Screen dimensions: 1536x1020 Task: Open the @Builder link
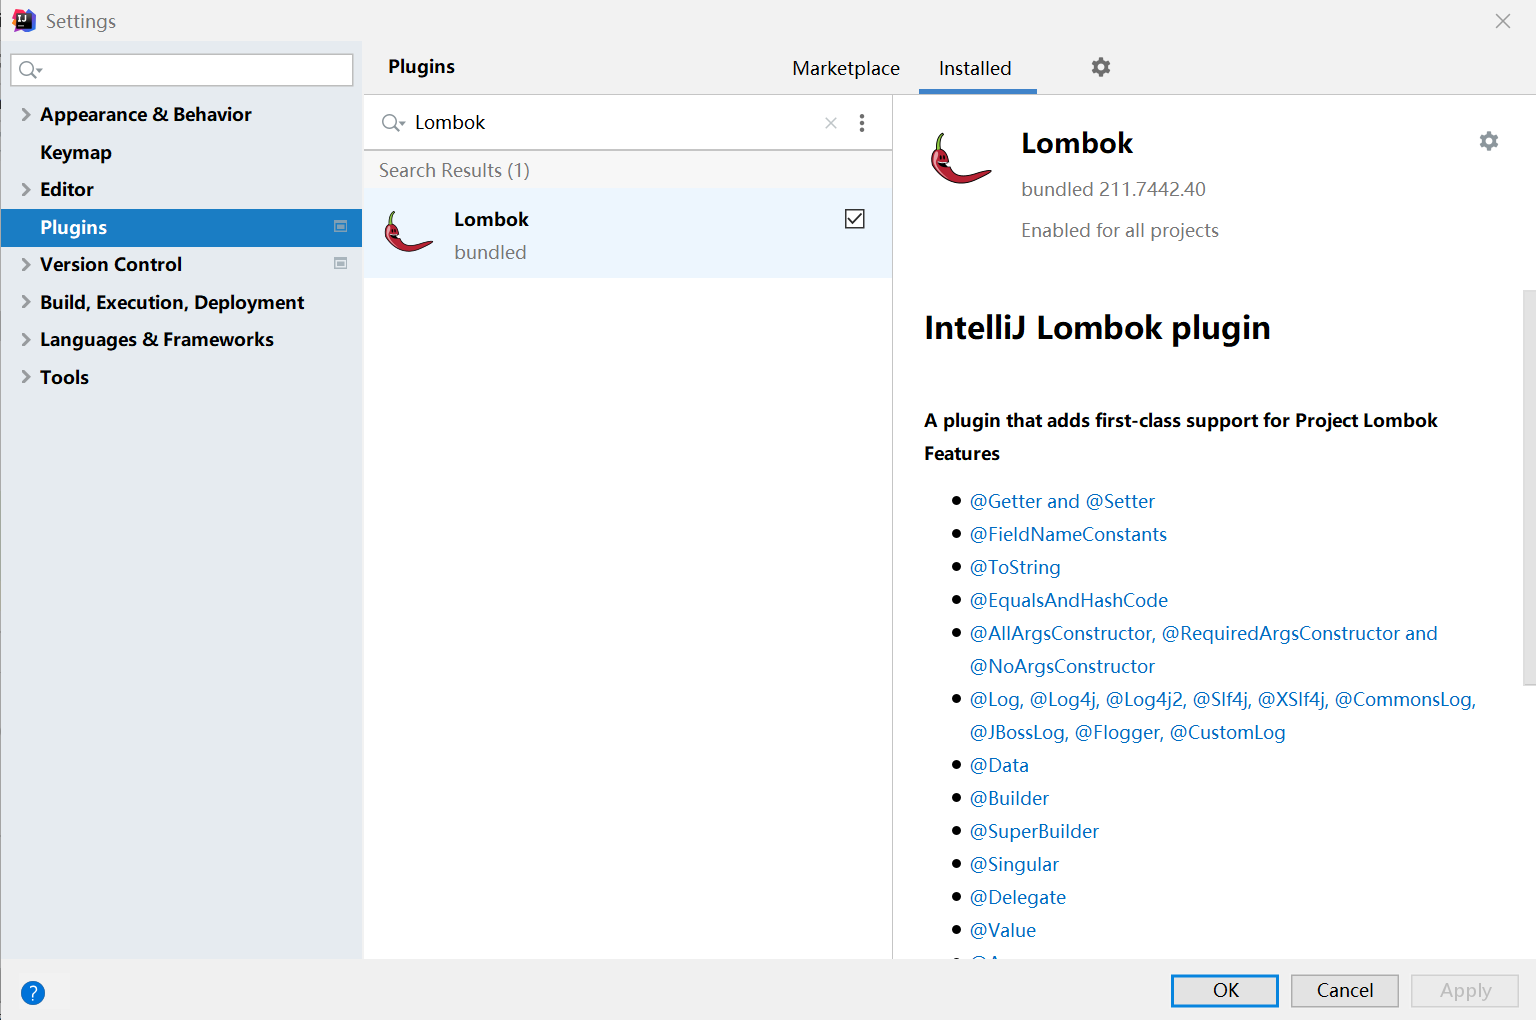(x=1009, y=798)
